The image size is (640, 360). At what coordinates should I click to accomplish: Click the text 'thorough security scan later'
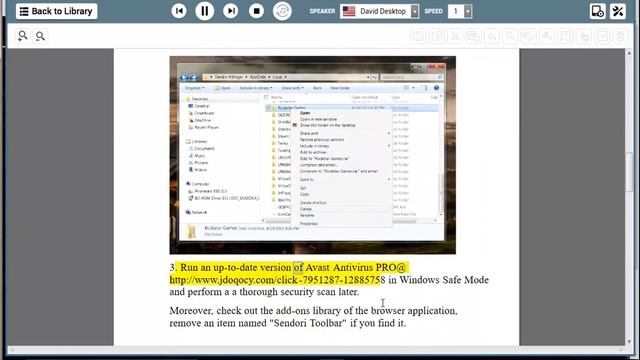pos(299,292)
